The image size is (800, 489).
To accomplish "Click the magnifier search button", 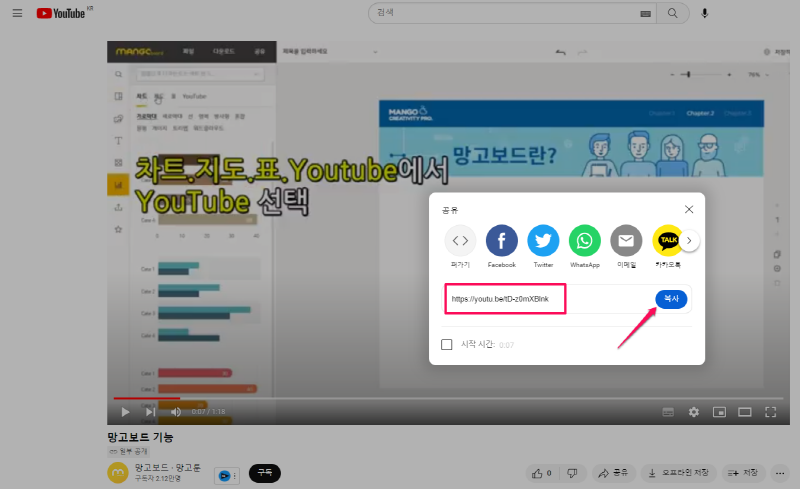I will (672, 13).
